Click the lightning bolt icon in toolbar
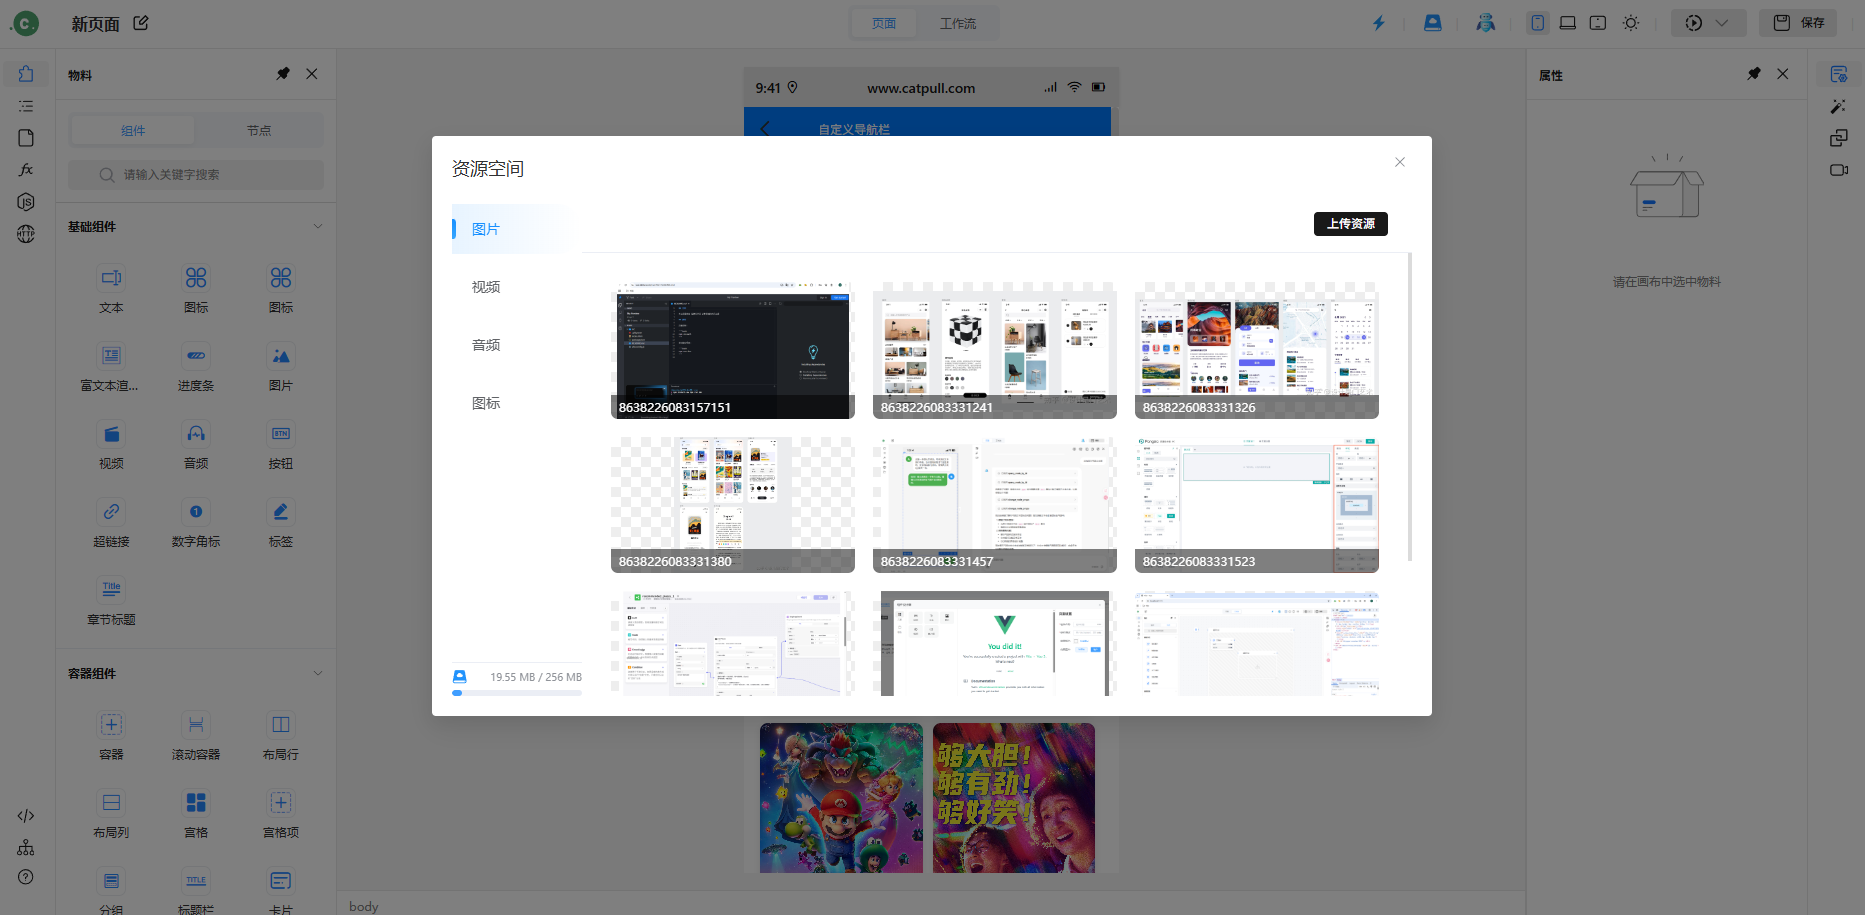 tap(1379, 23)
